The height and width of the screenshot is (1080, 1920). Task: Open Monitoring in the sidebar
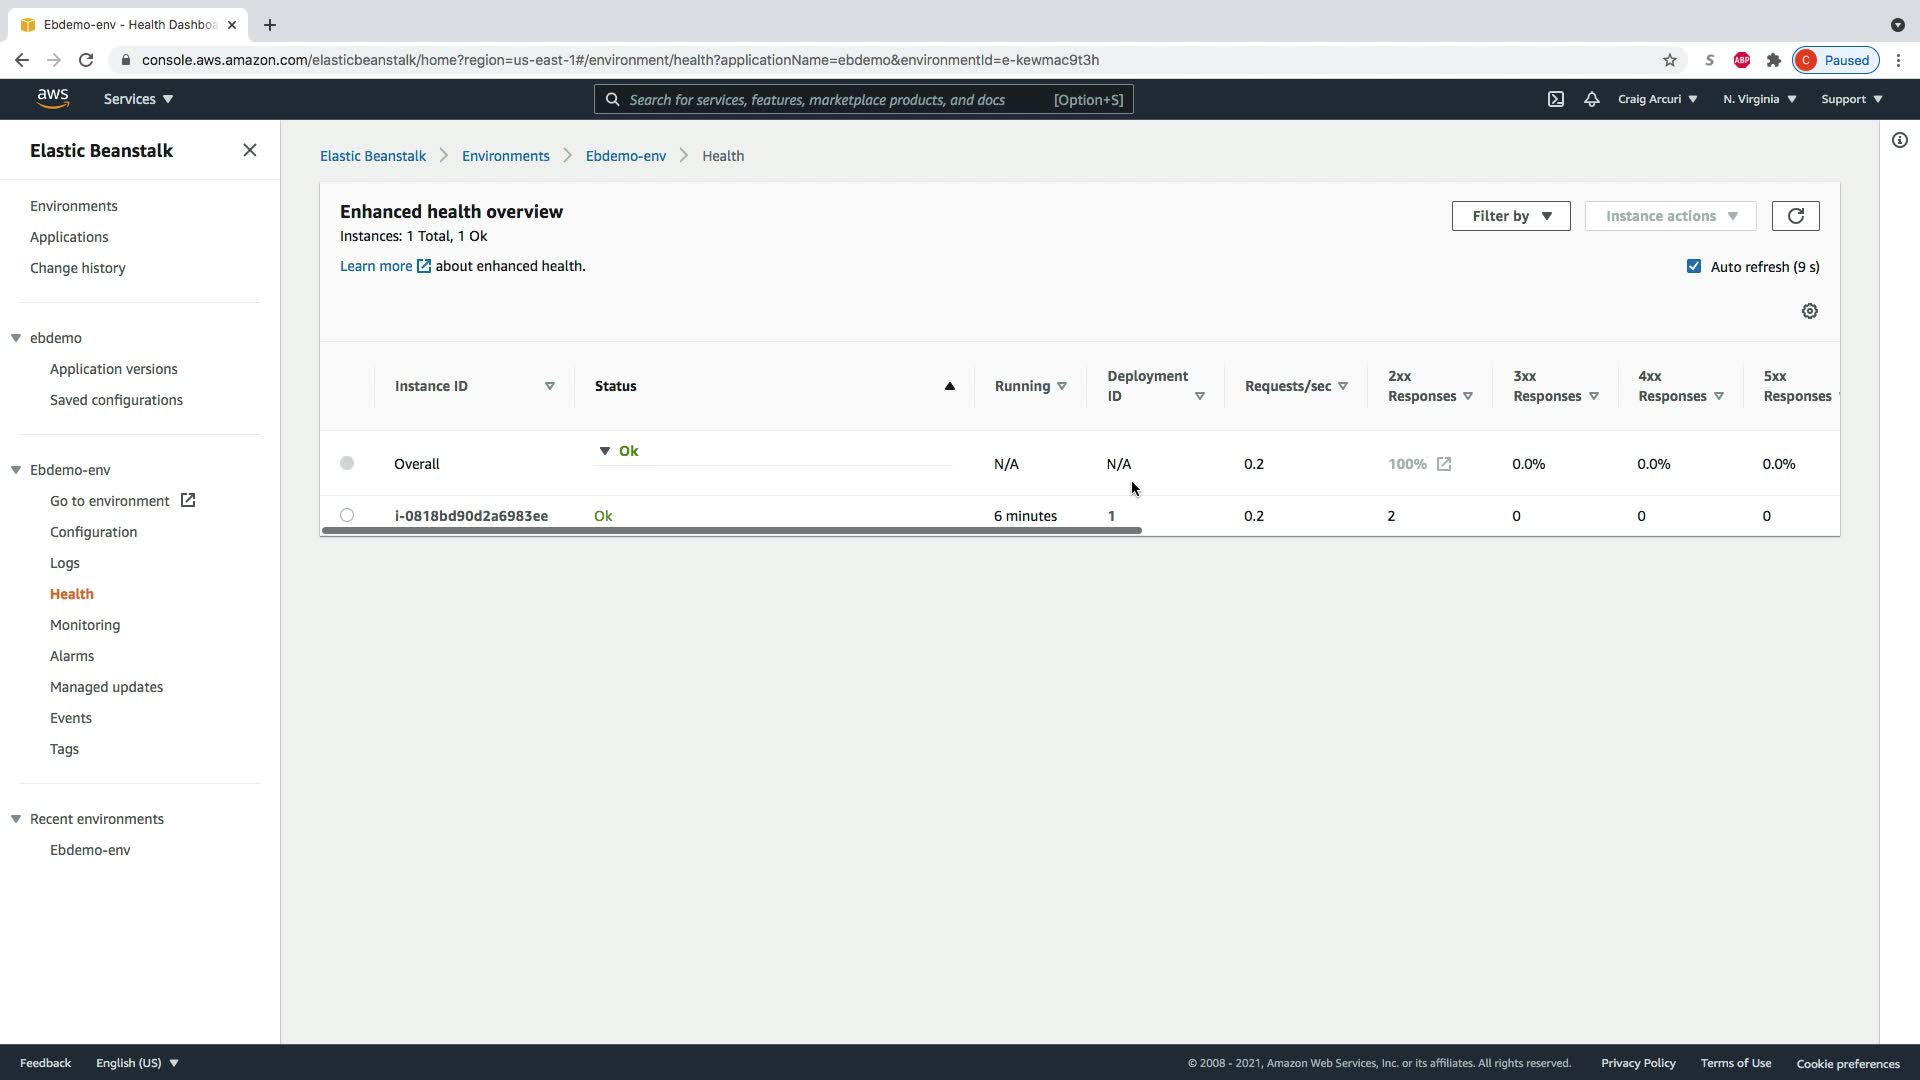click(x=85, y=625)
